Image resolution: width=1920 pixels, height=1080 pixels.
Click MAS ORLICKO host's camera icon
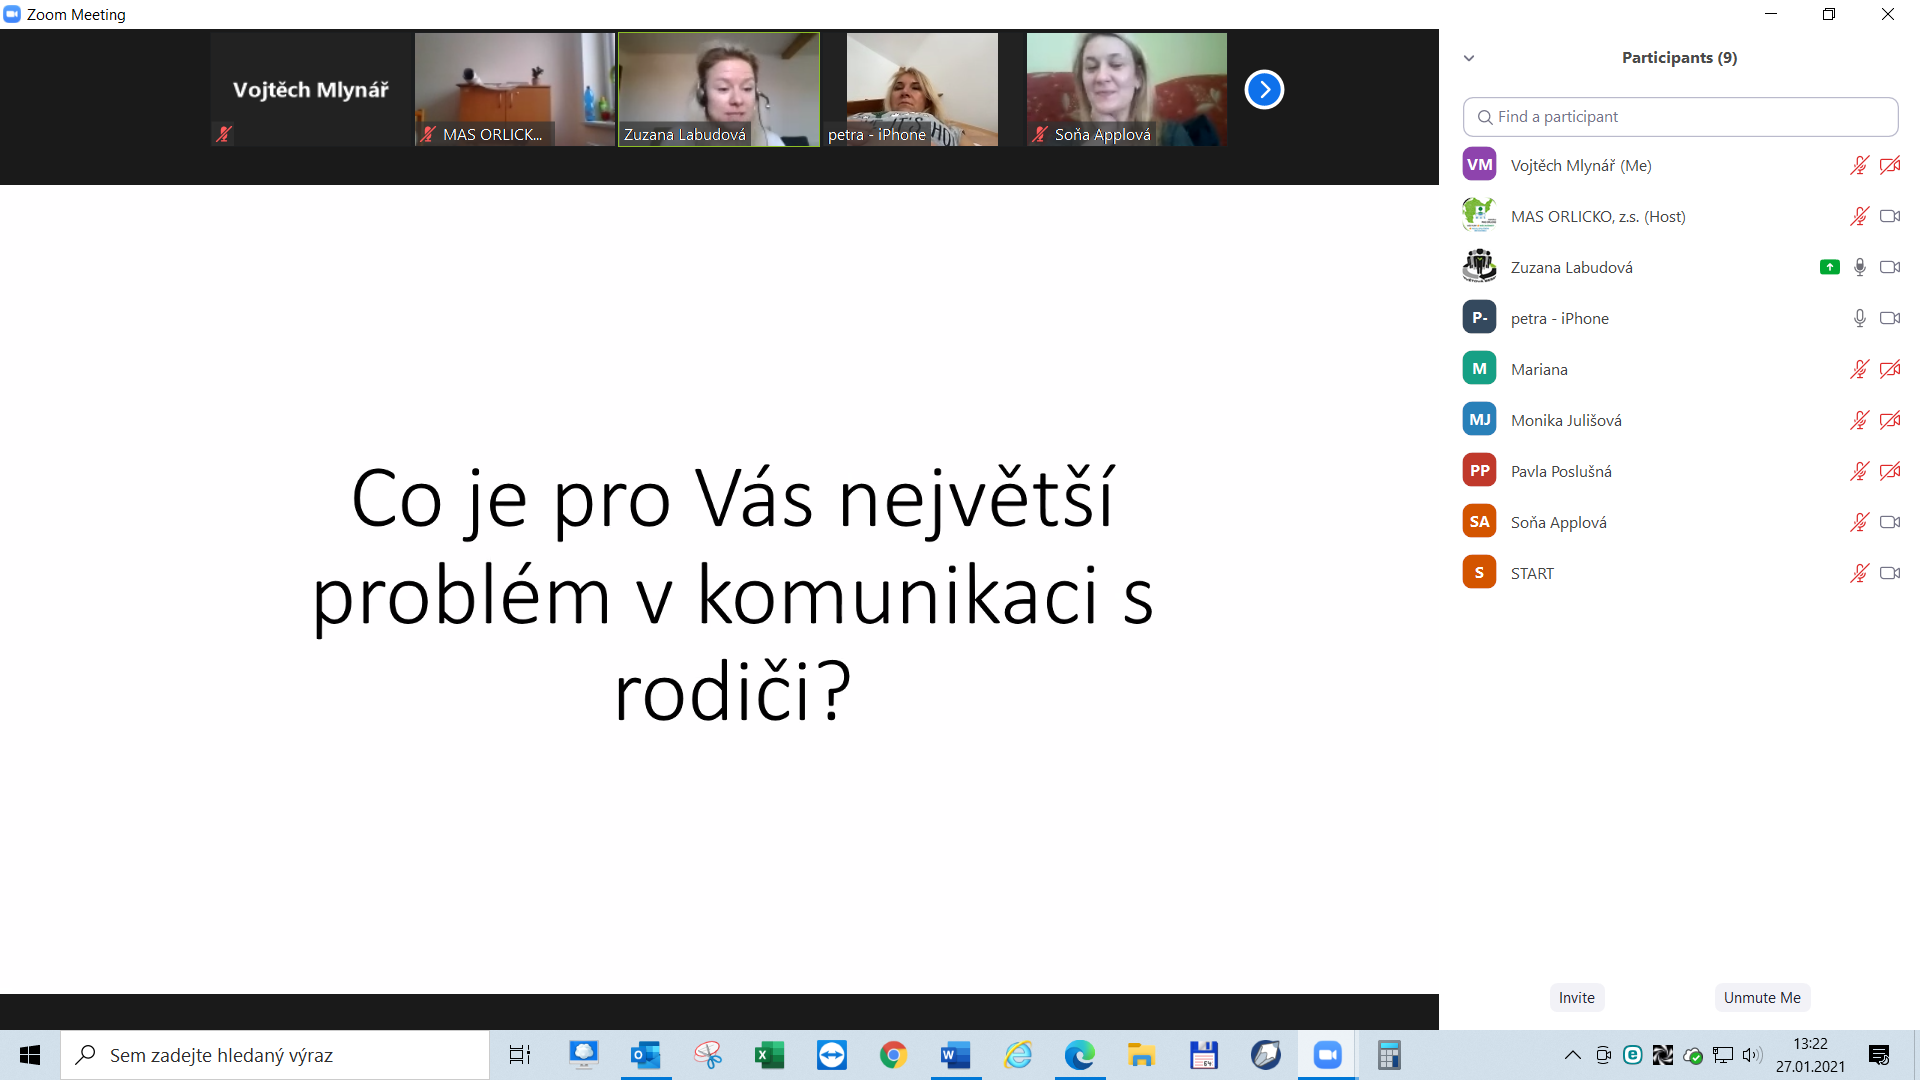pos(1890,216)
